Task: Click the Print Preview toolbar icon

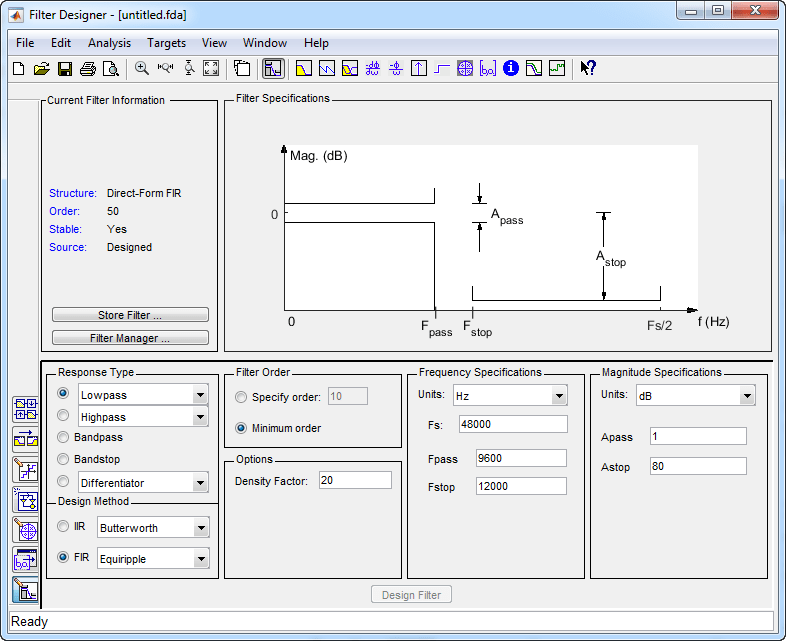Action: (x=110, y=69)
